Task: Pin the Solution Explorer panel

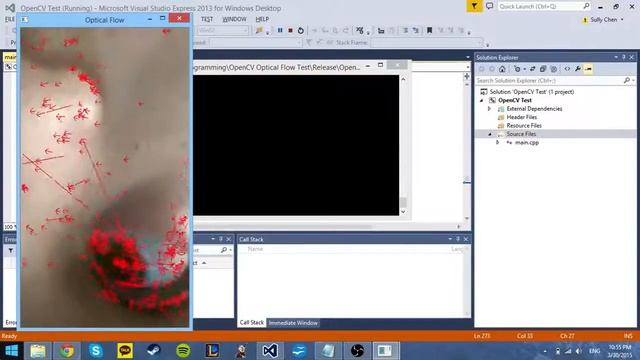Action: coord(624,58)
